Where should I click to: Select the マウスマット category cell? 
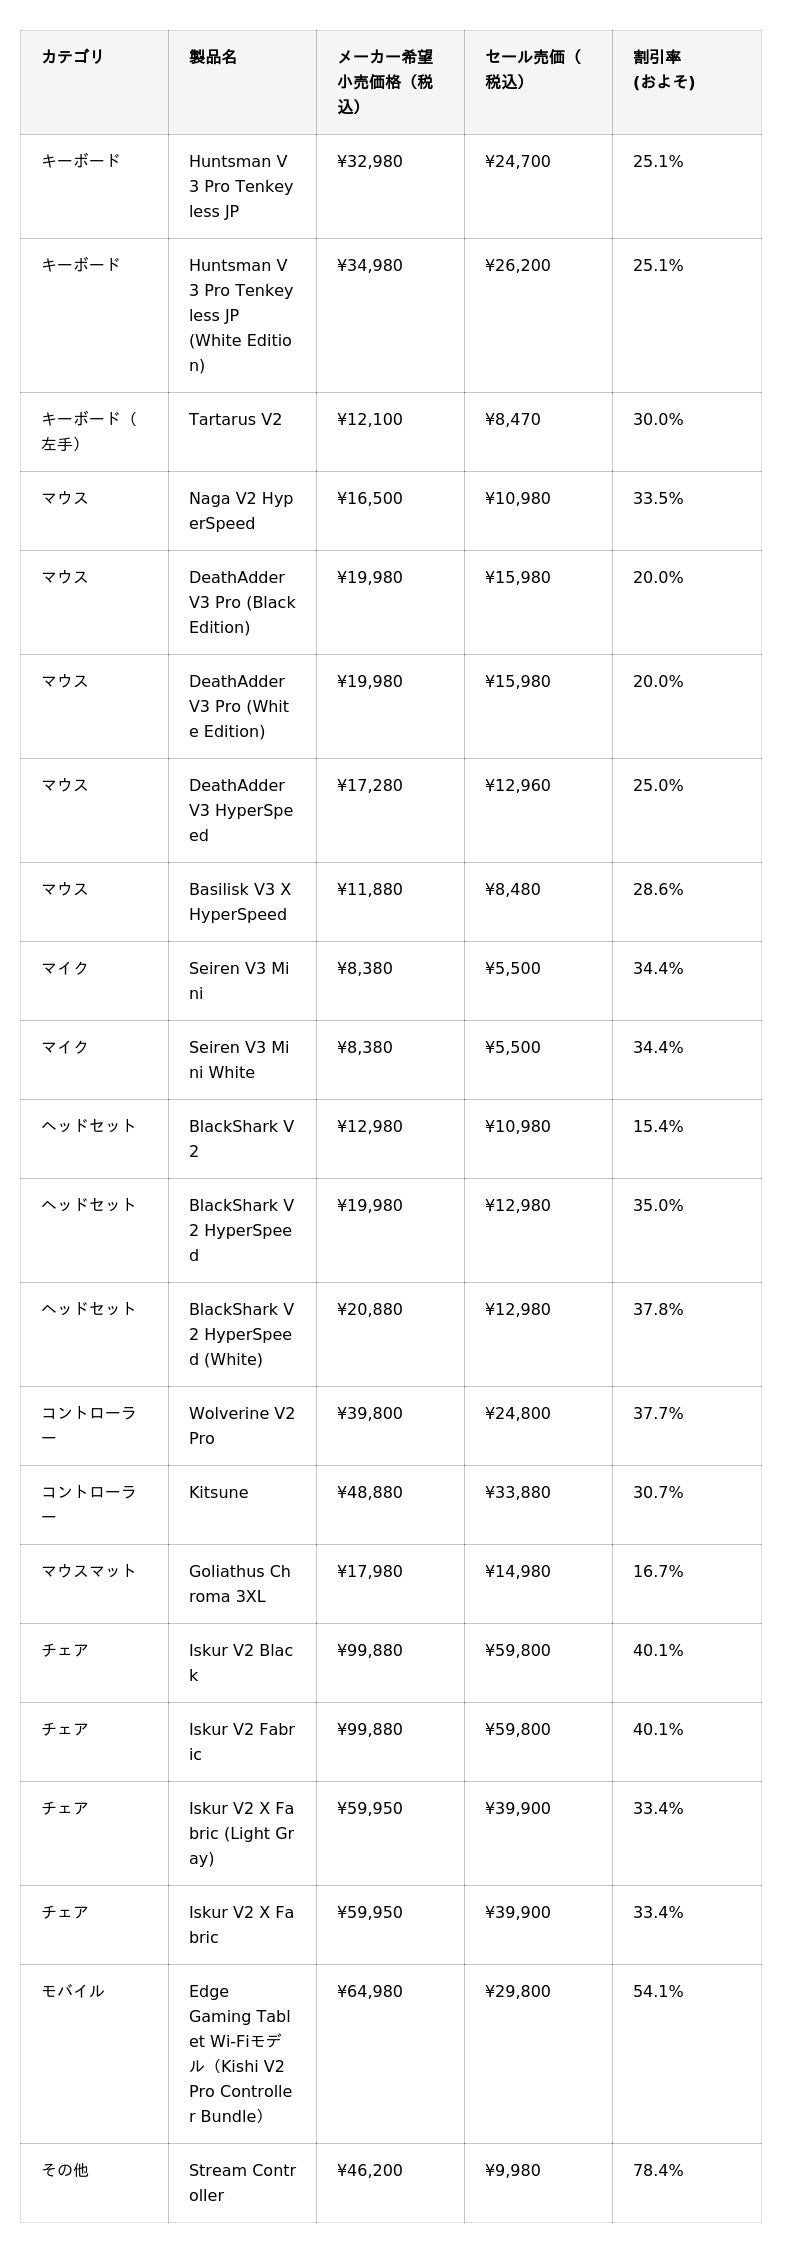click(89, 1572)
